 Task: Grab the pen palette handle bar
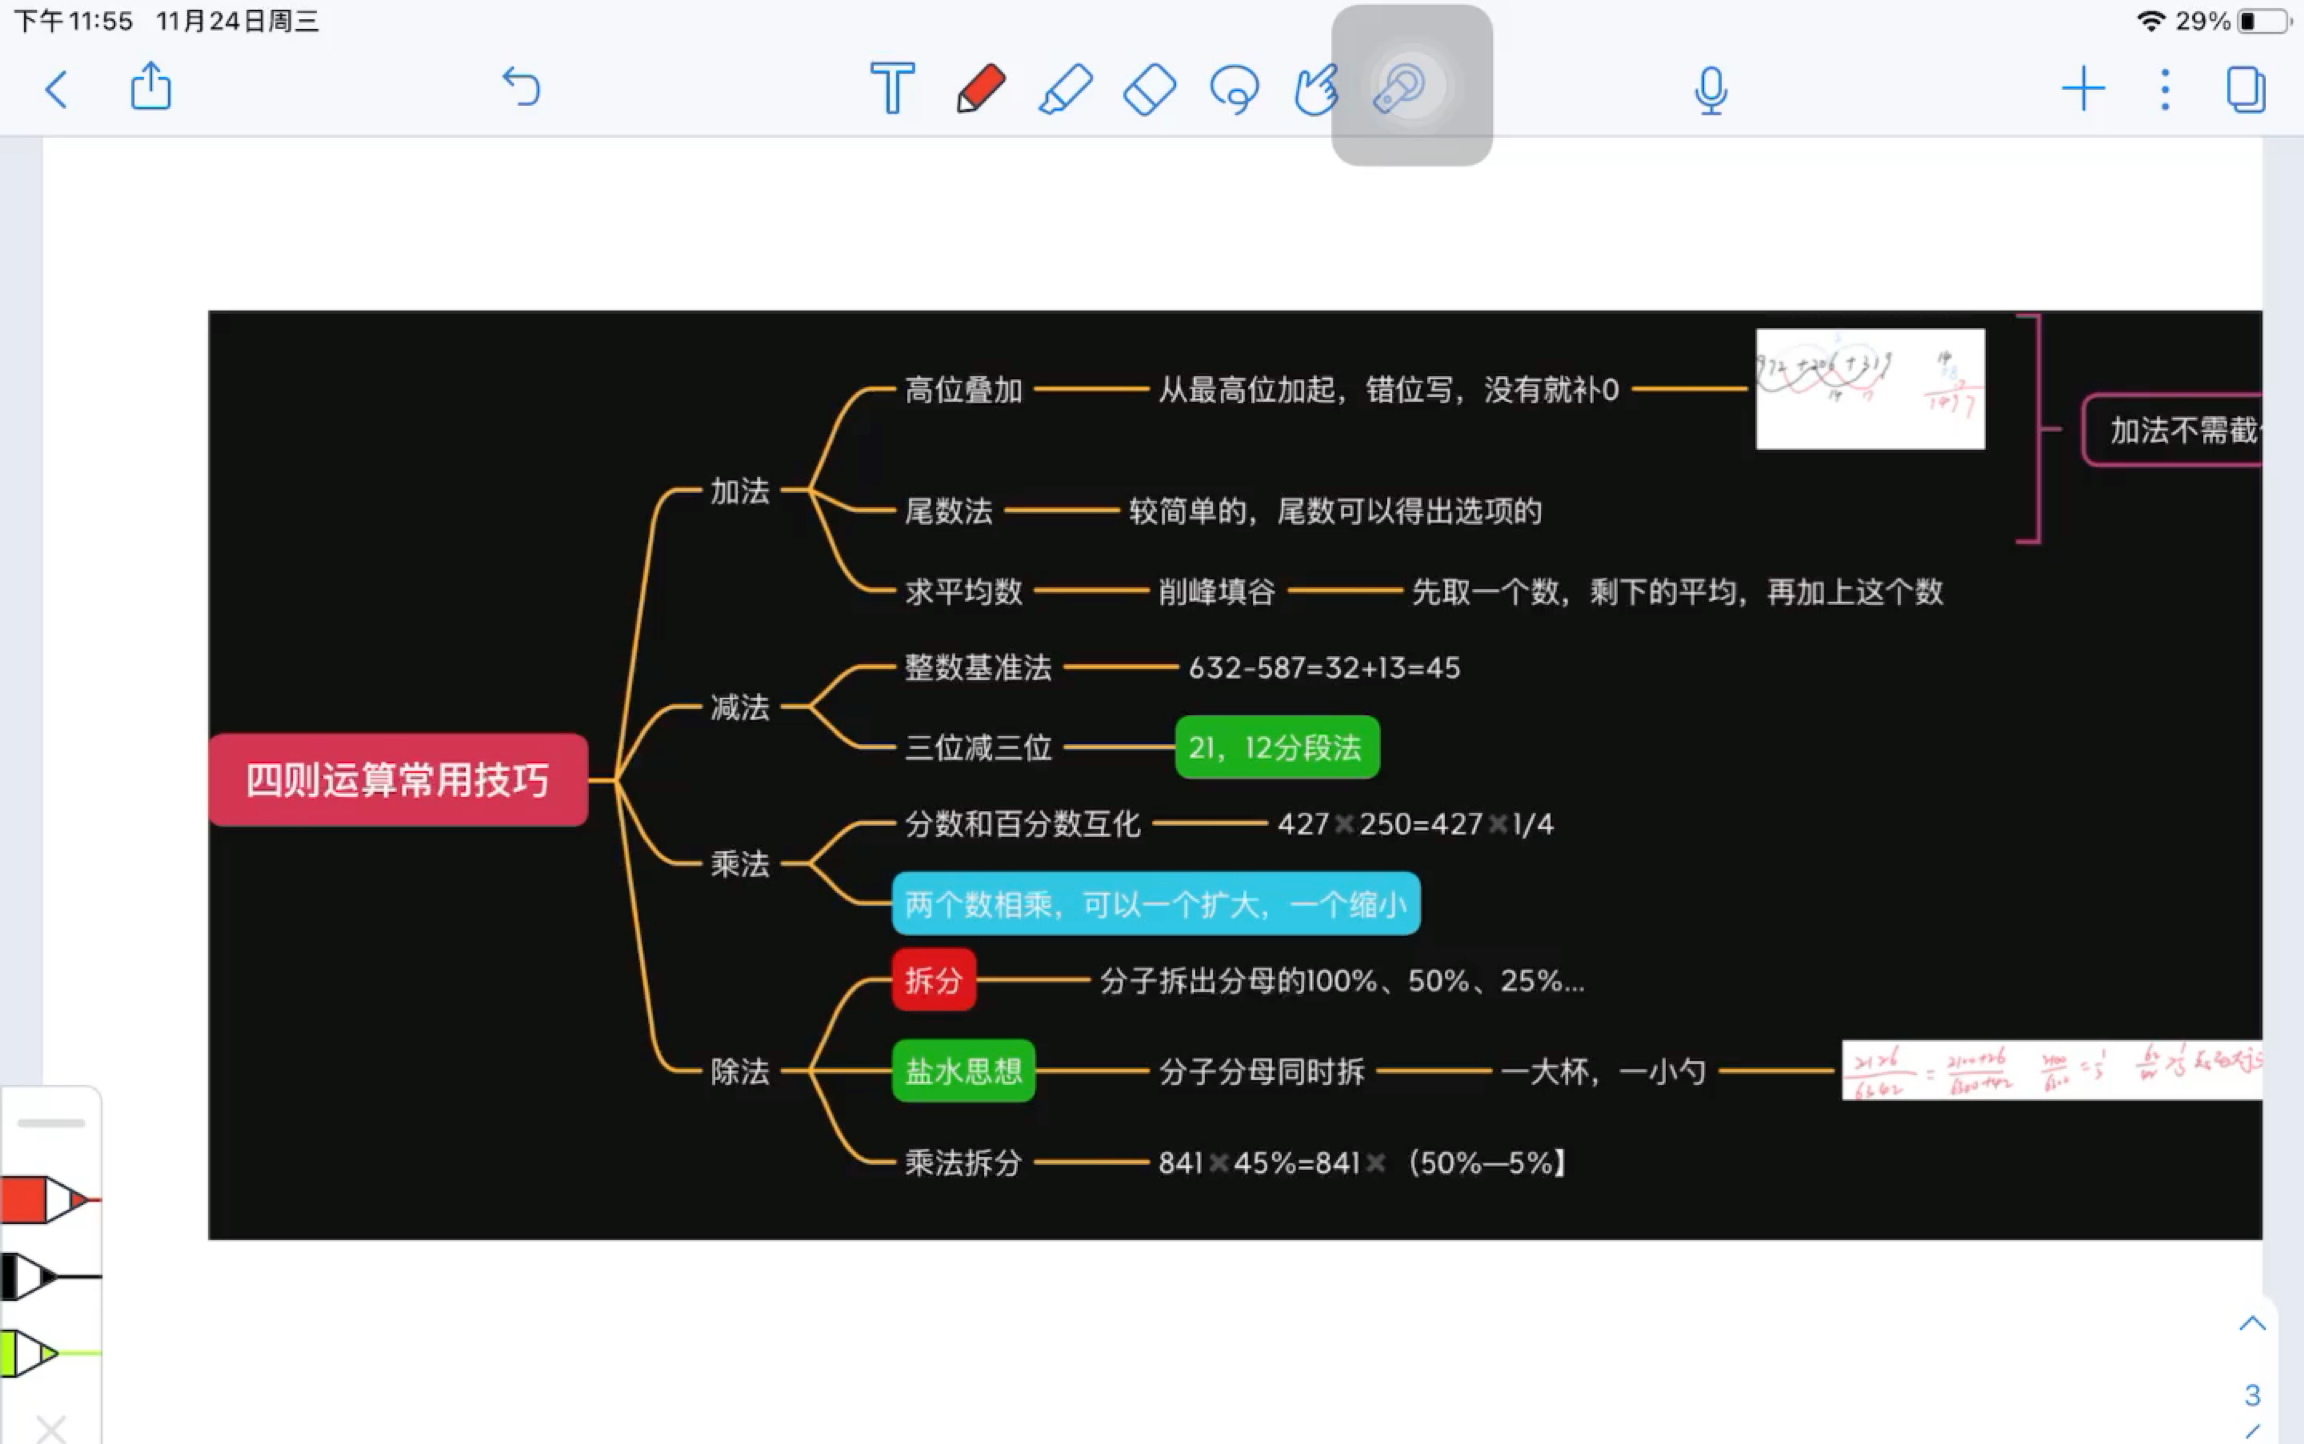pos(51,1123)
